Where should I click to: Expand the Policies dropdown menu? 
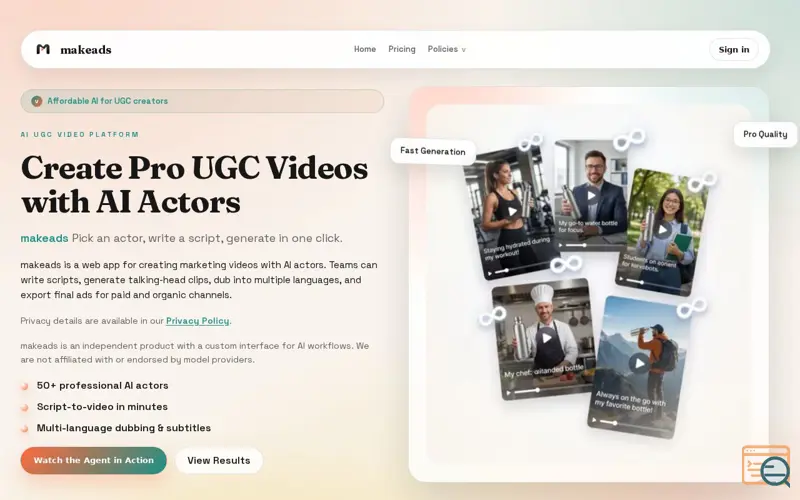click(x=446, y=49)
